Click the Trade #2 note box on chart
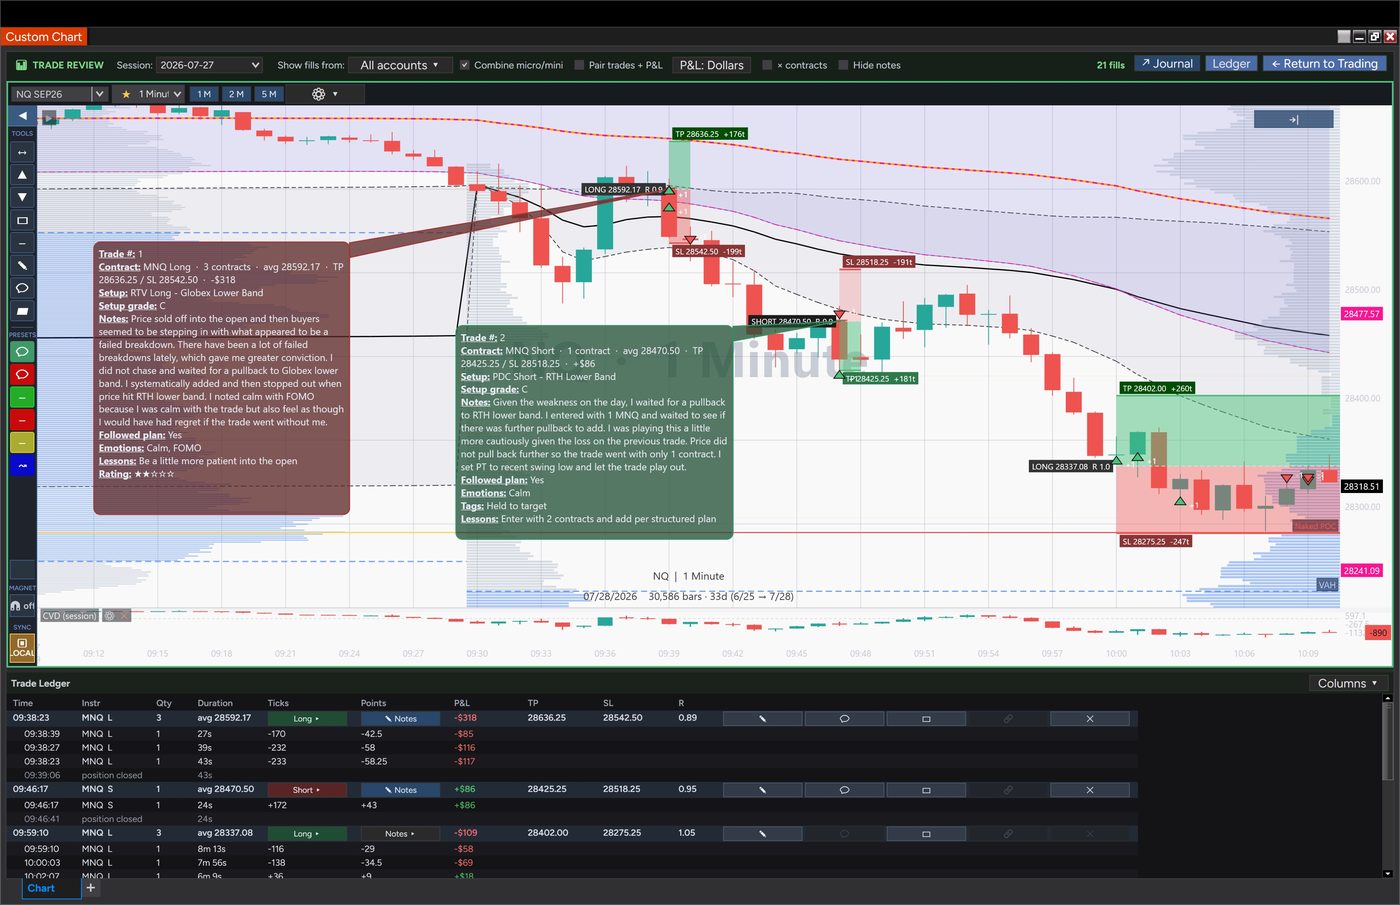The width and height of the screenshot is (1400, 905). [x=594, y=433]
